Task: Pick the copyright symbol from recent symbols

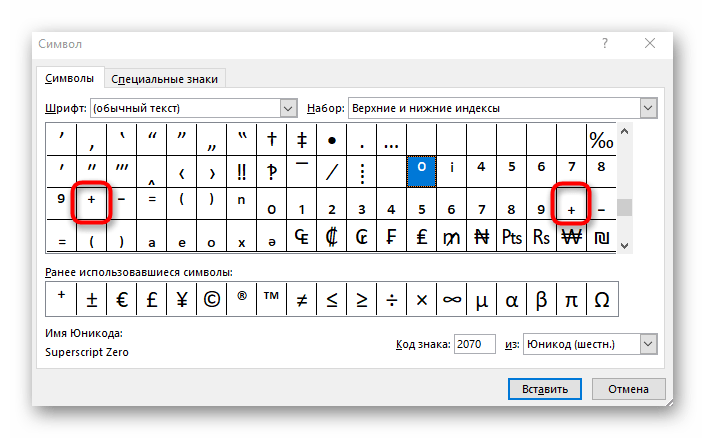Action: 211,298
